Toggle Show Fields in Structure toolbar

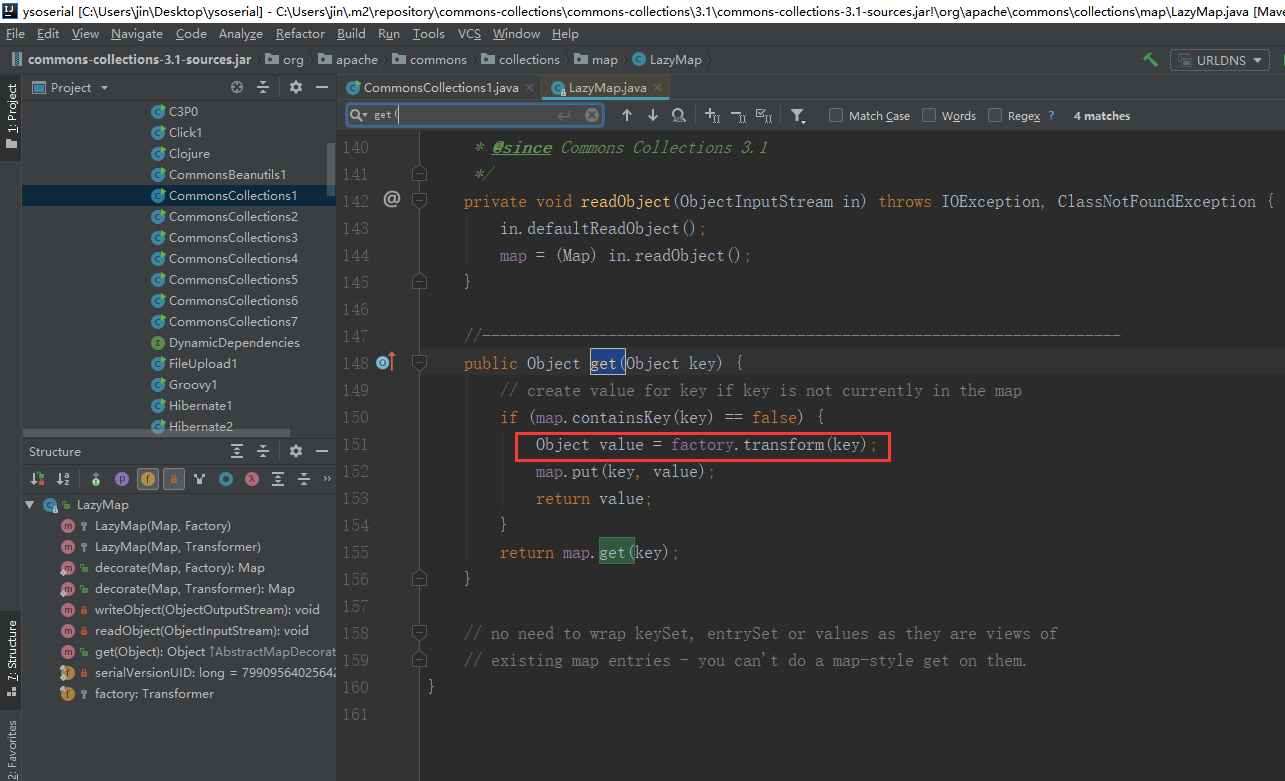coord(148,479)
